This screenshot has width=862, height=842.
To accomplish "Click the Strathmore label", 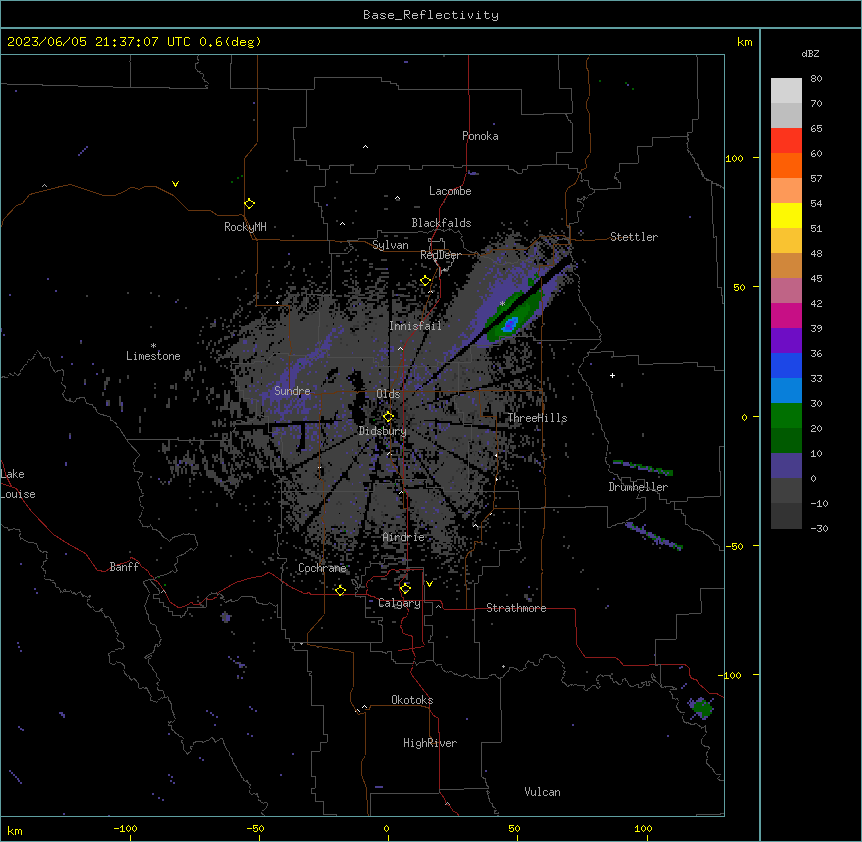I will 516,608.
